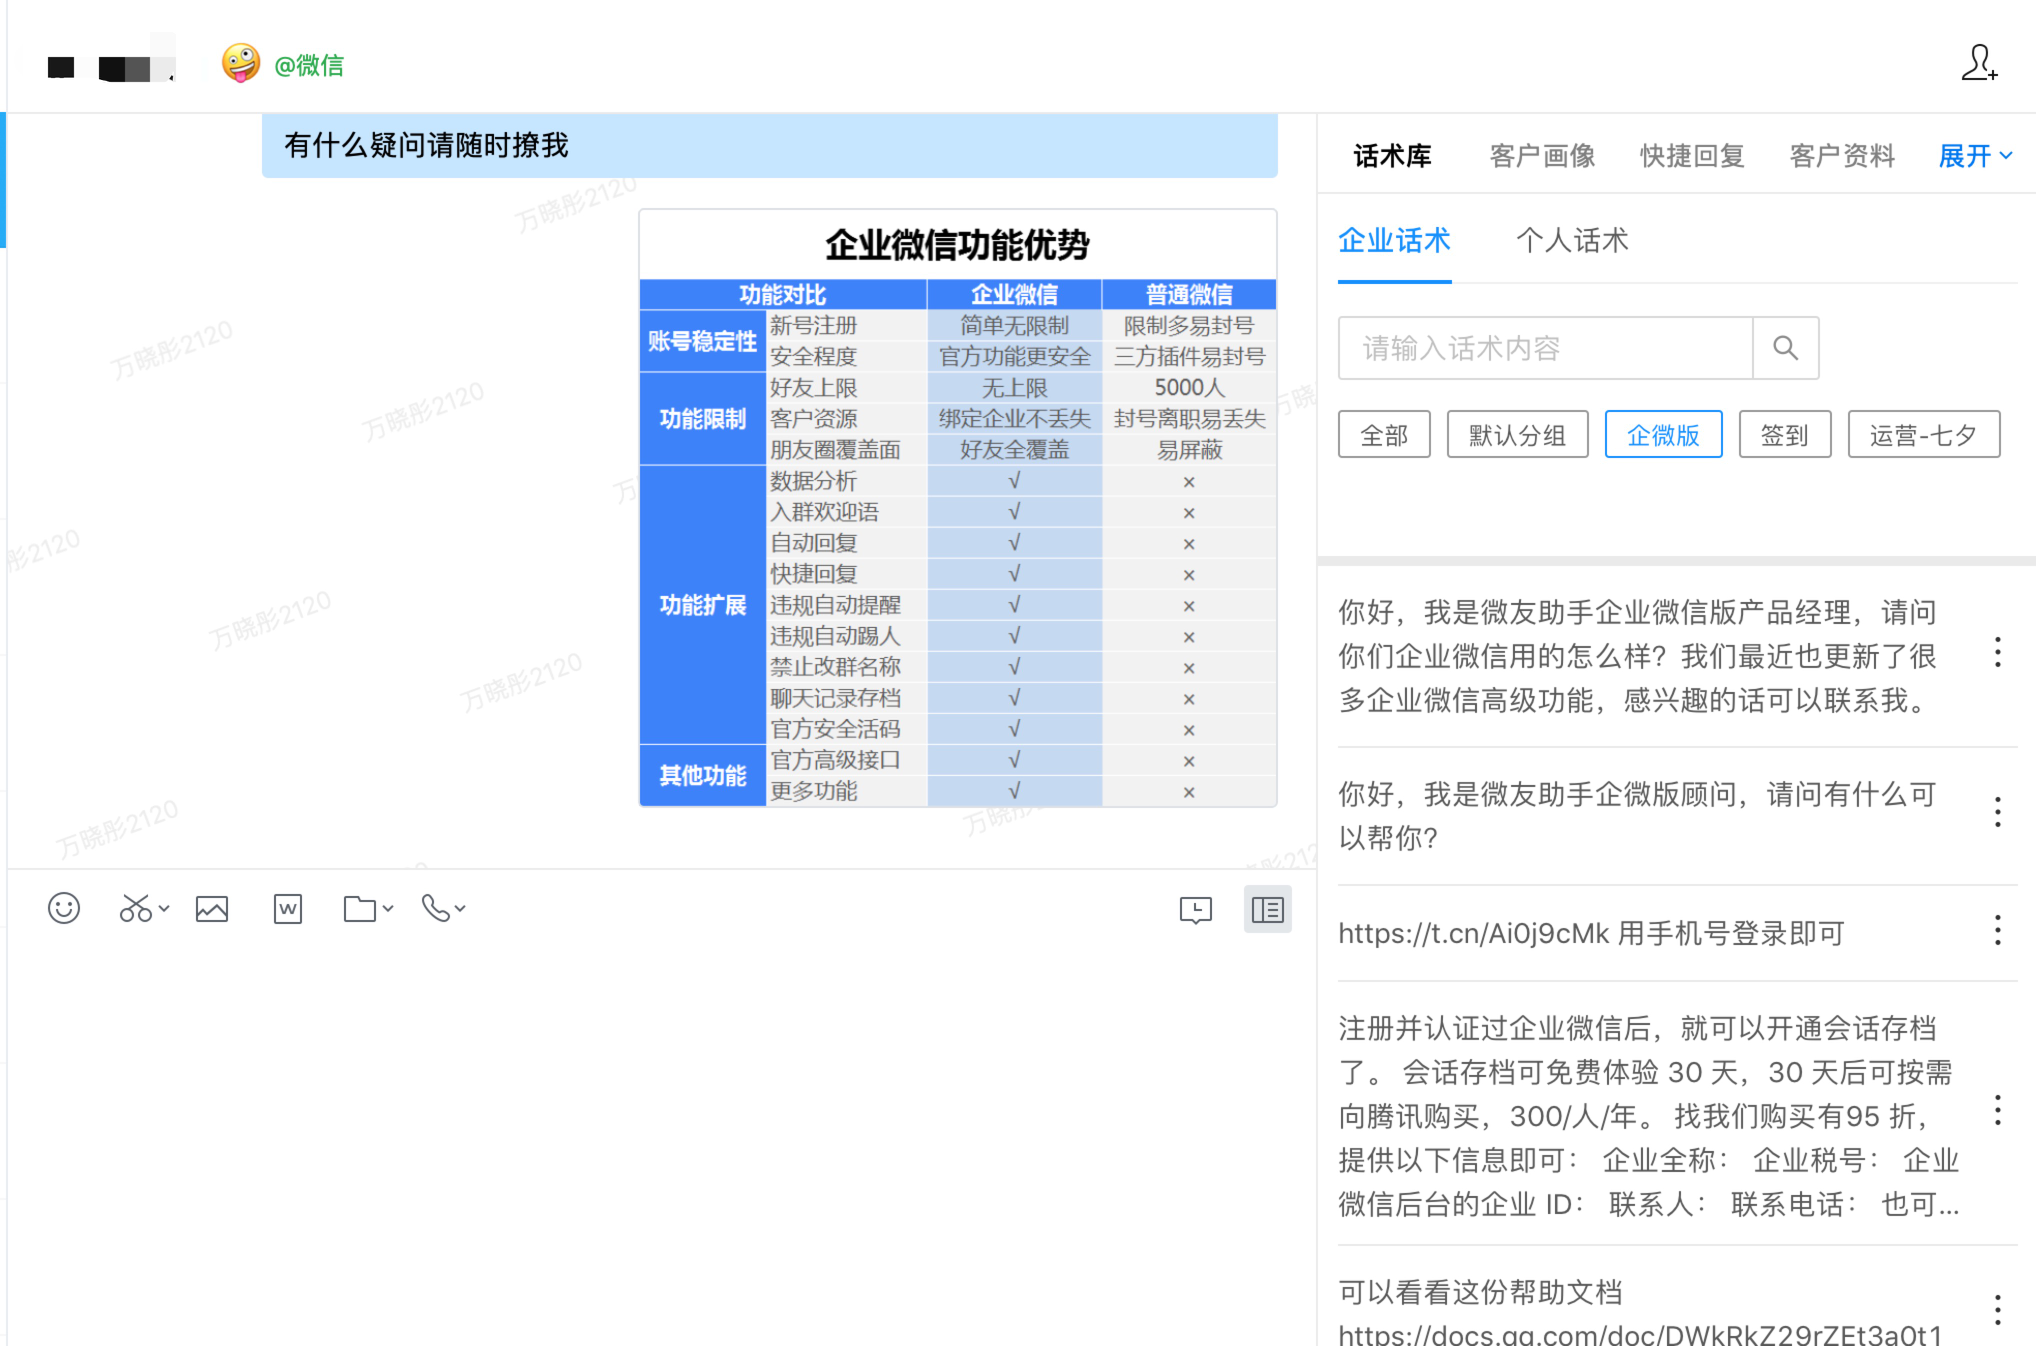Select the 企业话术 sub-tab
The image size is (2036, 1346).
click(1395, 241)
